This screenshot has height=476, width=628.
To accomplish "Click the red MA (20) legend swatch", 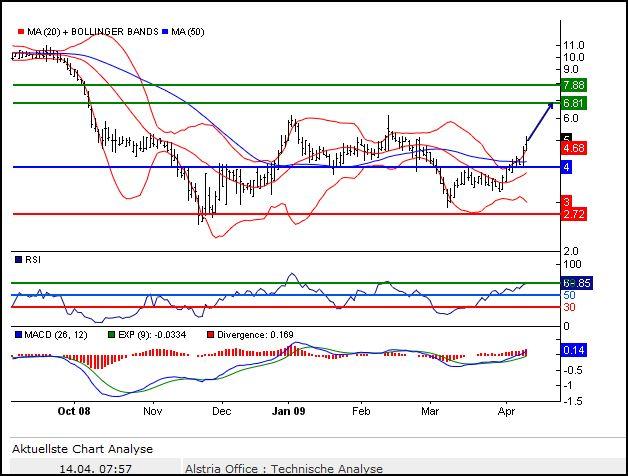I will click(x=21, y=31).
